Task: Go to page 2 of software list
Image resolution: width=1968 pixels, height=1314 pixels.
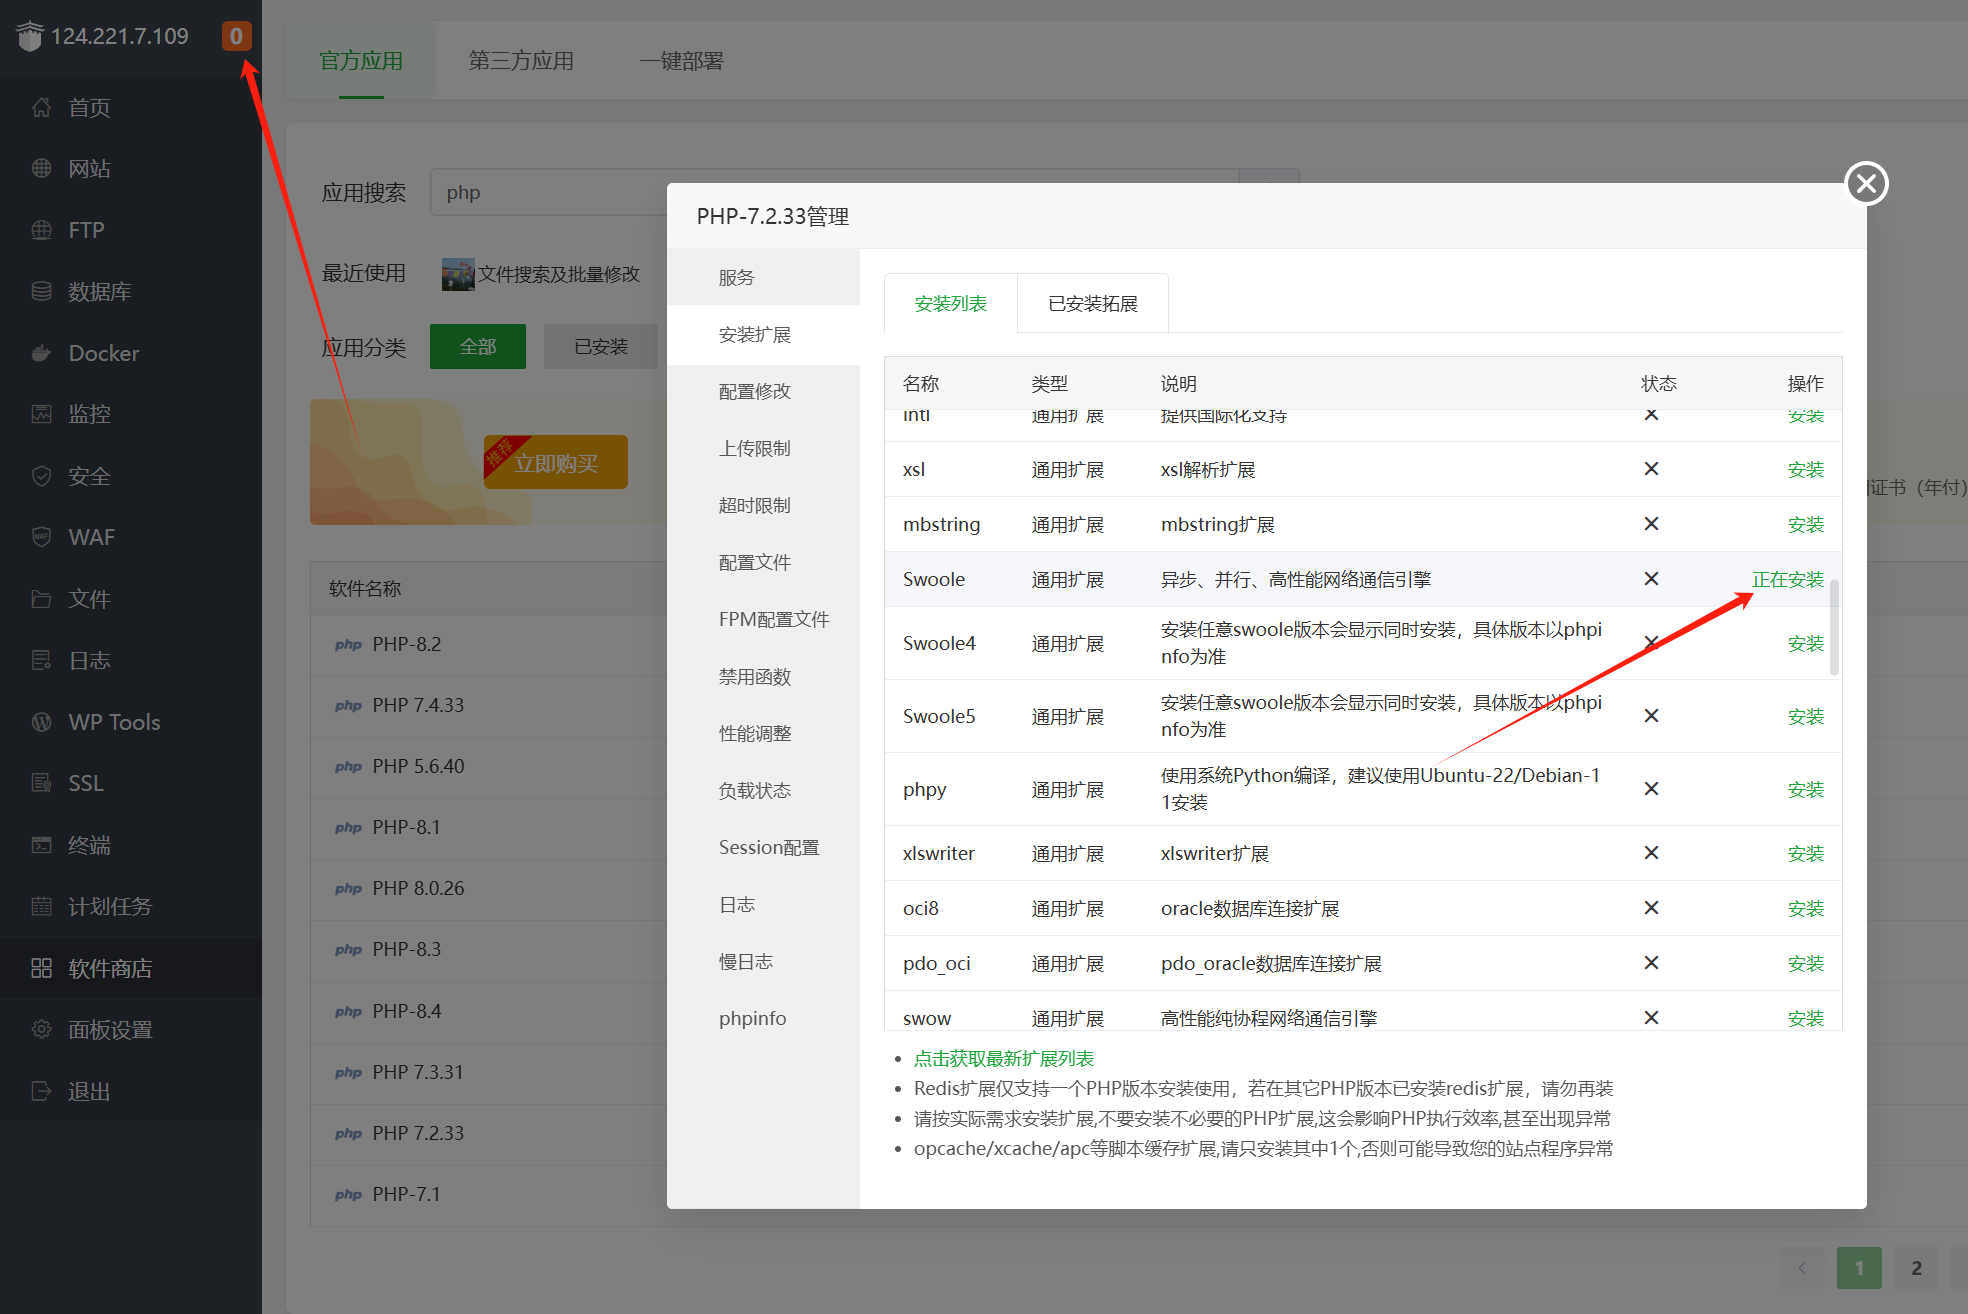Action: 1916,1268
